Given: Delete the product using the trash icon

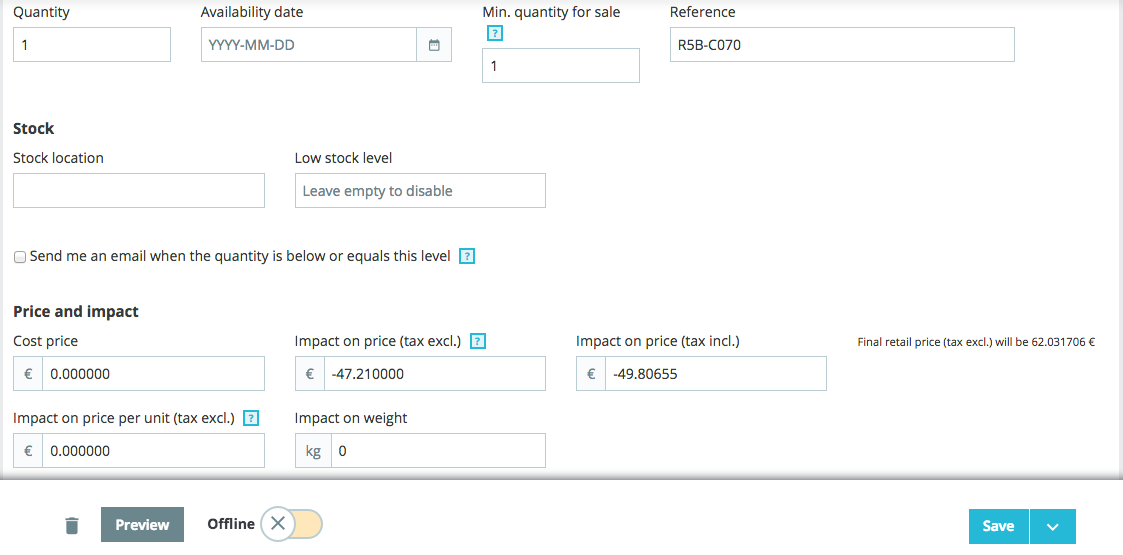Looking at the screenshot, I should (71, 525).
